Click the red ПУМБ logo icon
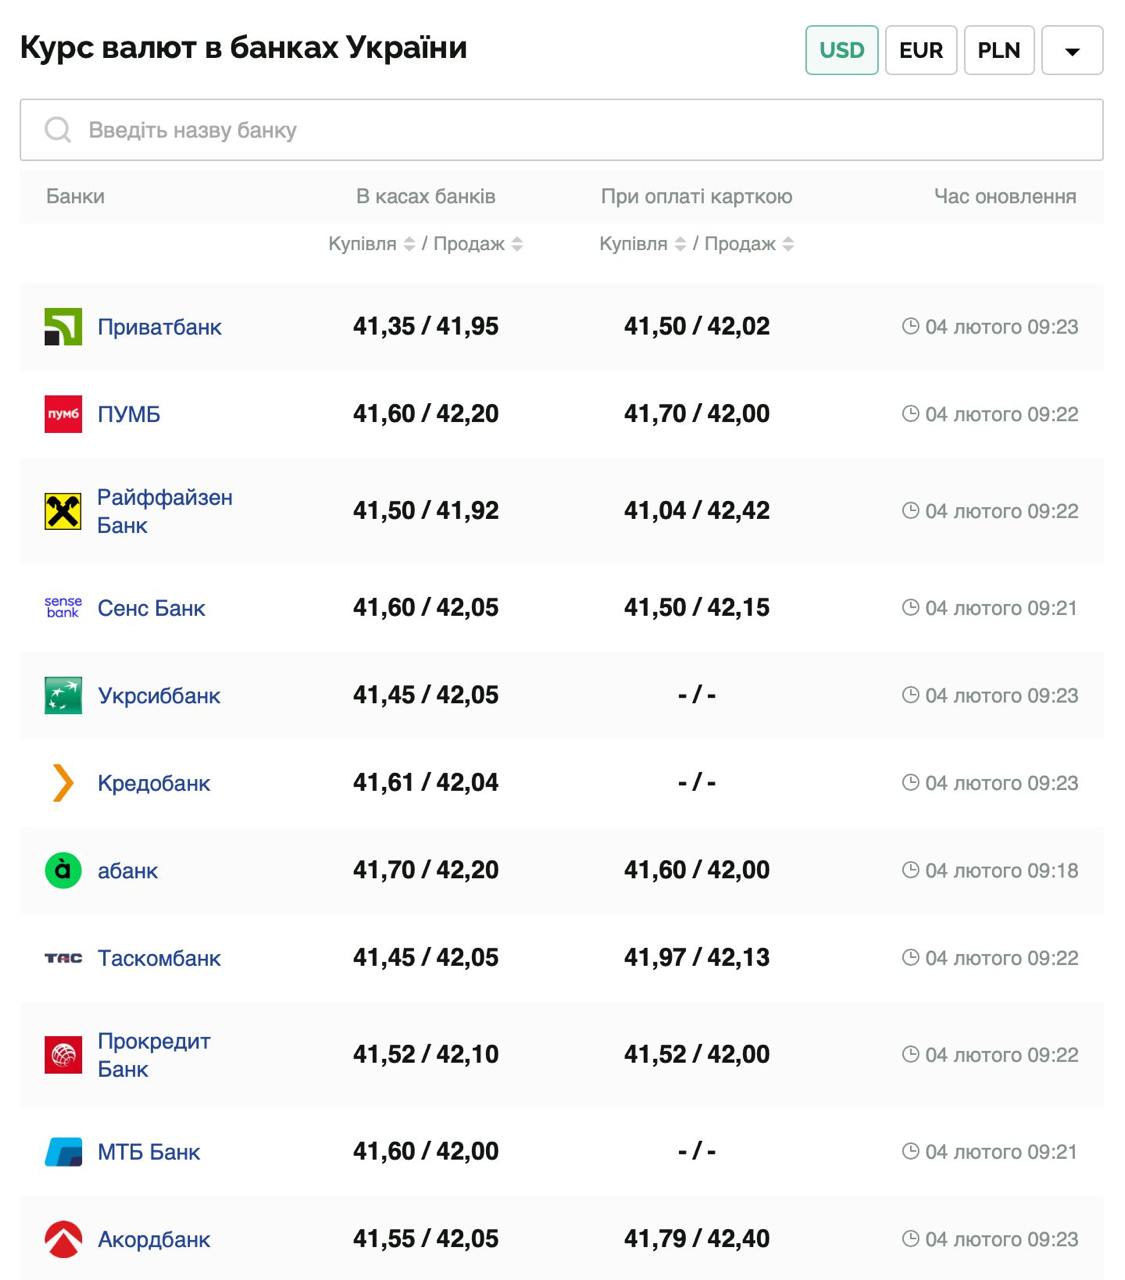This screenshot has height=1280, width=1125. (63, 414)
